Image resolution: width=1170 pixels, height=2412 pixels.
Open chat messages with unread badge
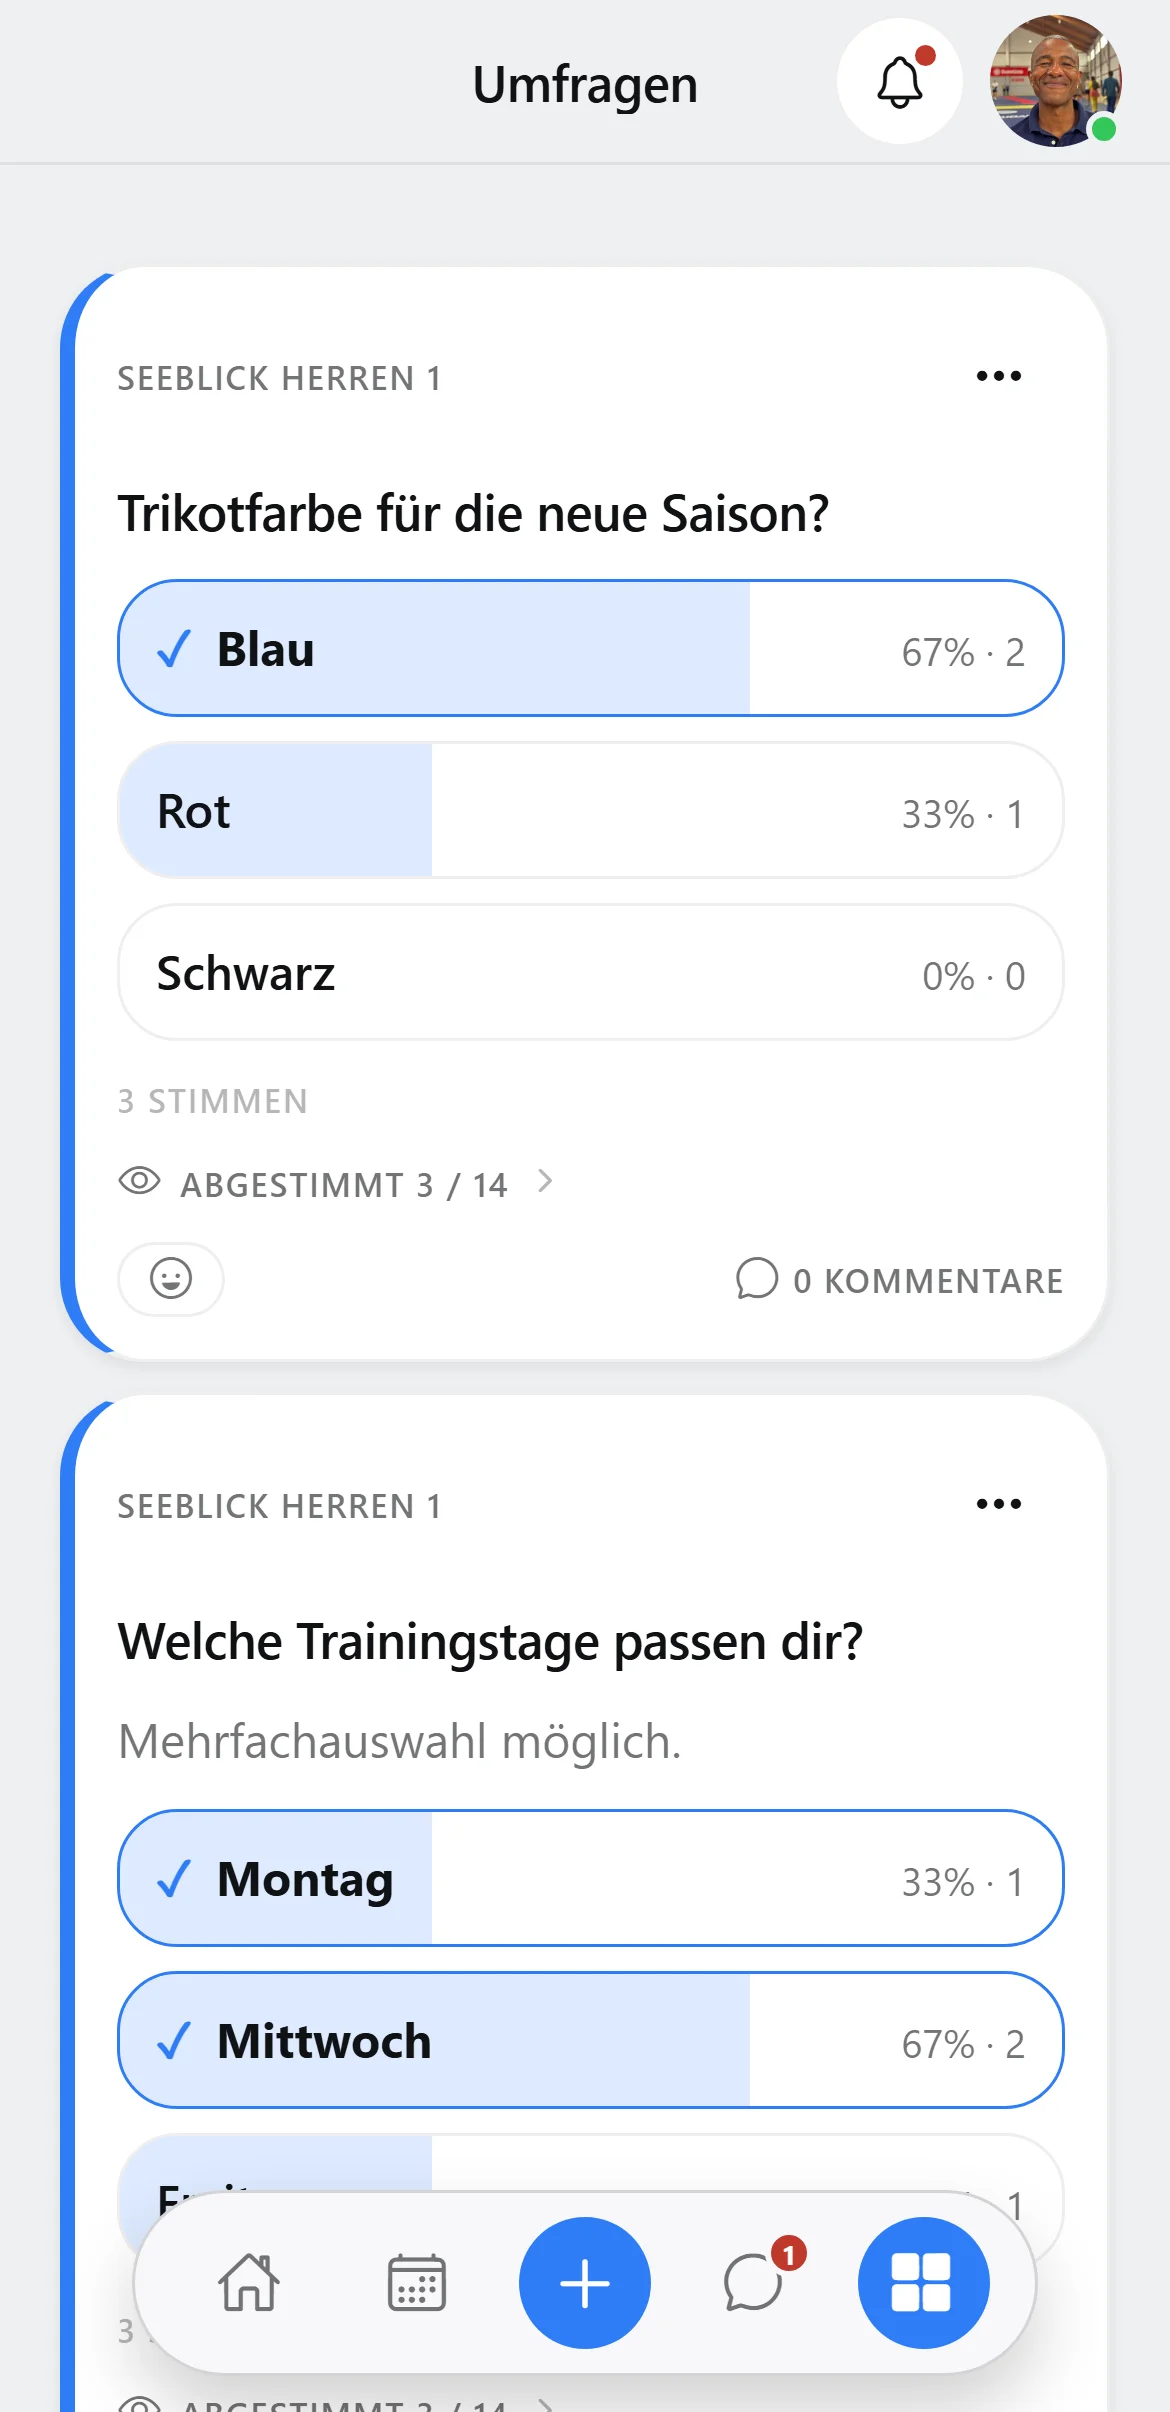[754, 2283]
